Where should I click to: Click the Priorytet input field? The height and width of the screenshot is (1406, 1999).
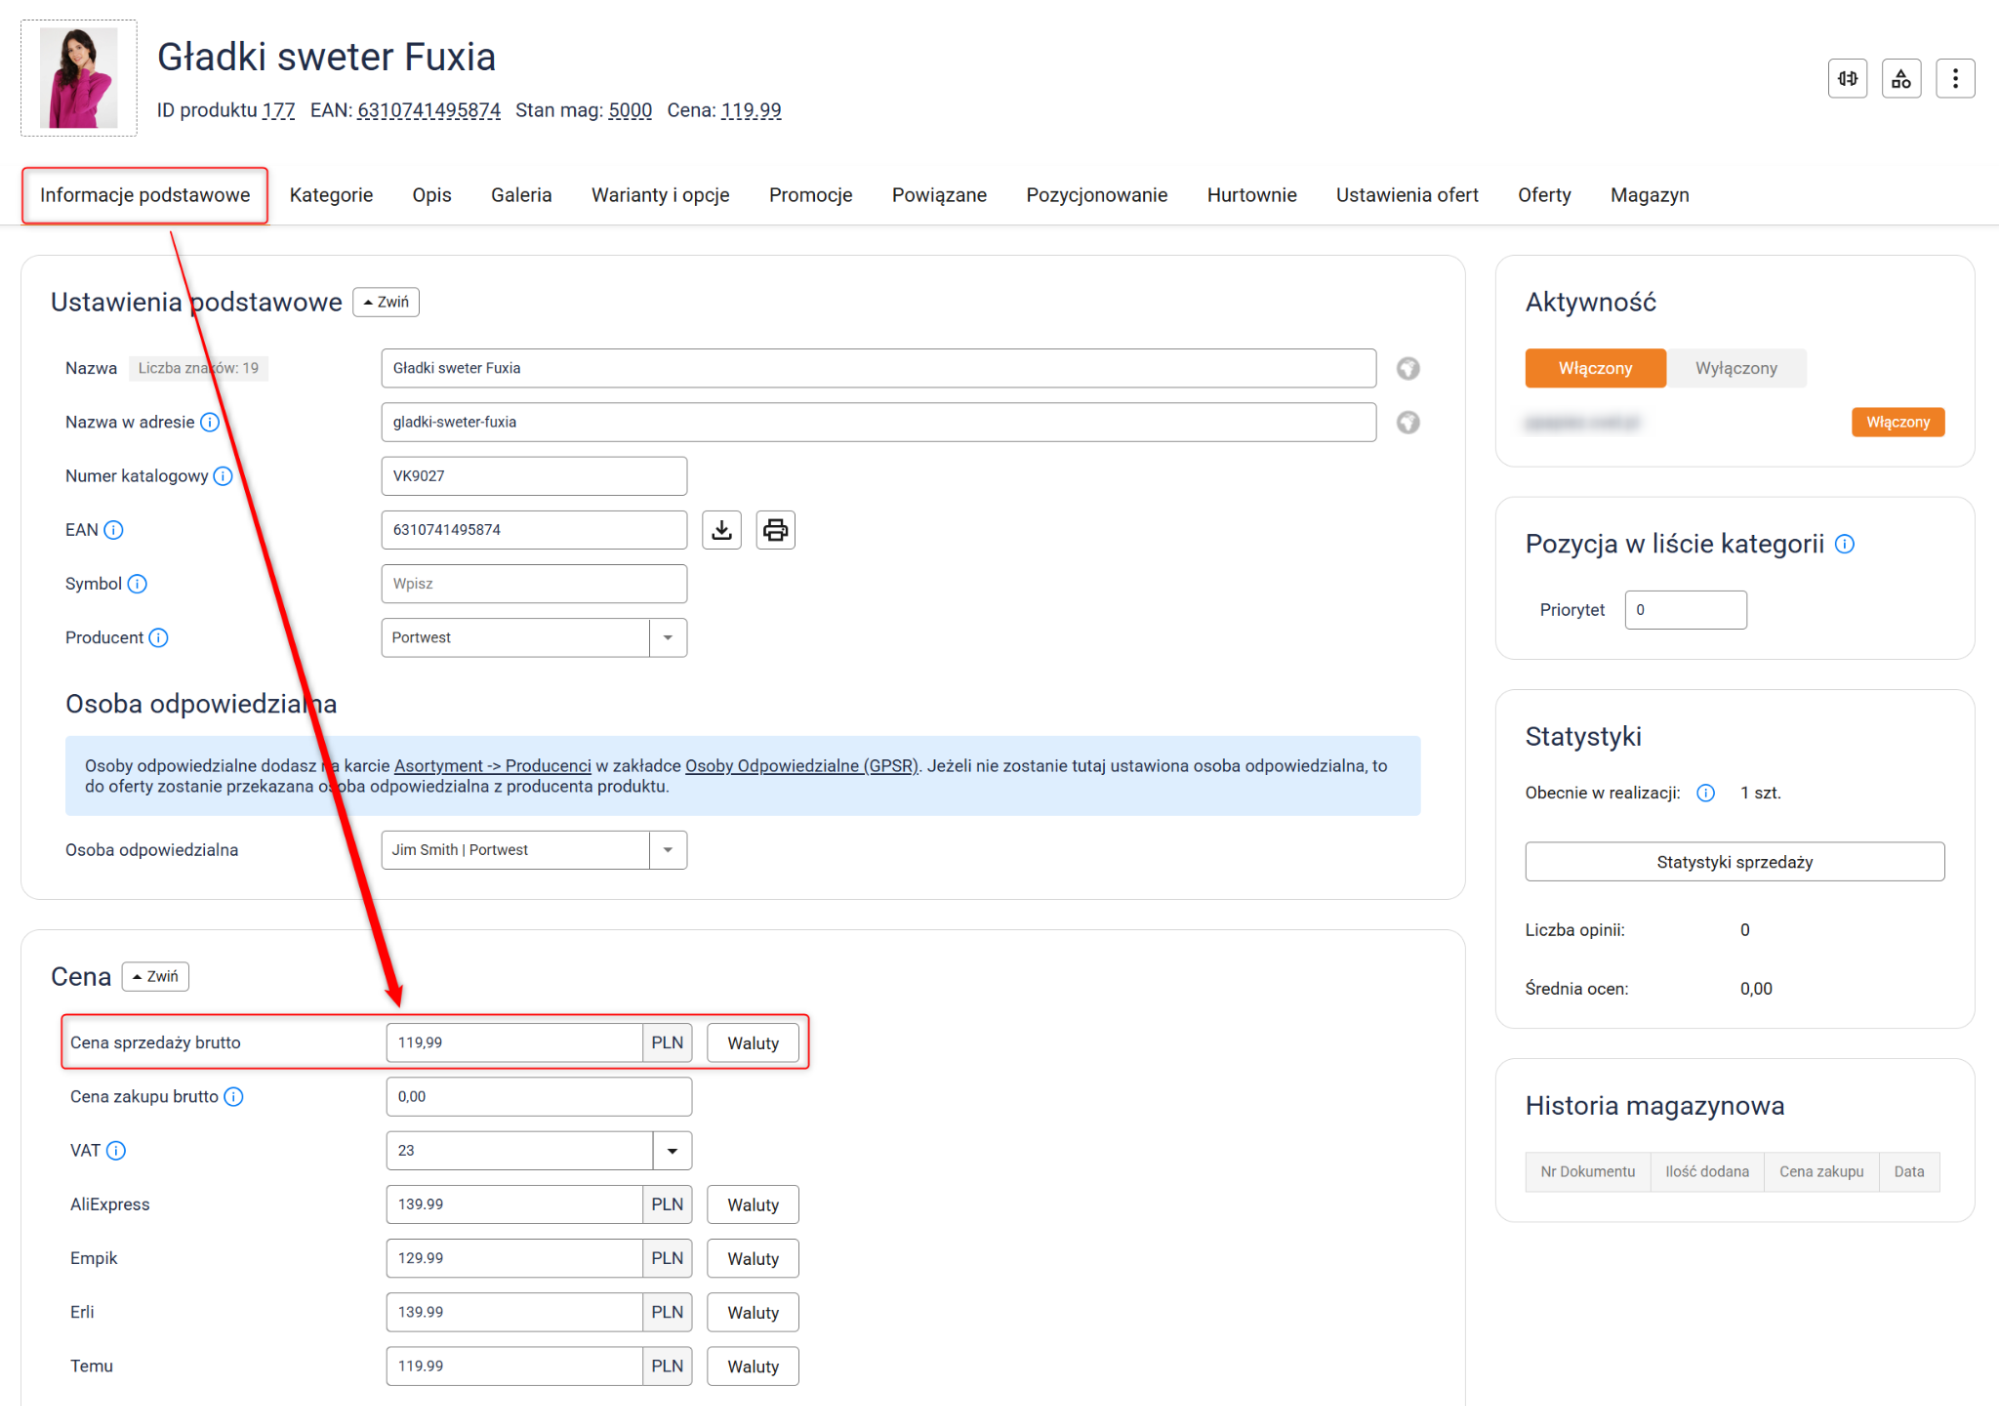(1685, 610)
